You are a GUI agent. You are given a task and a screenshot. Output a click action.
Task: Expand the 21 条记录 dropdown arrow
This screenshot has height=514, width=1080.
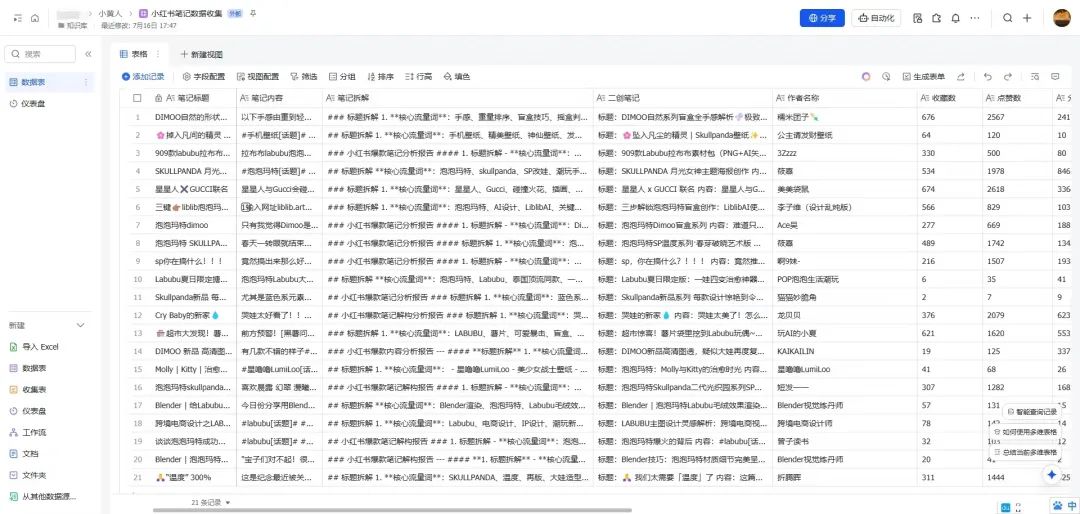click(228, 503)
